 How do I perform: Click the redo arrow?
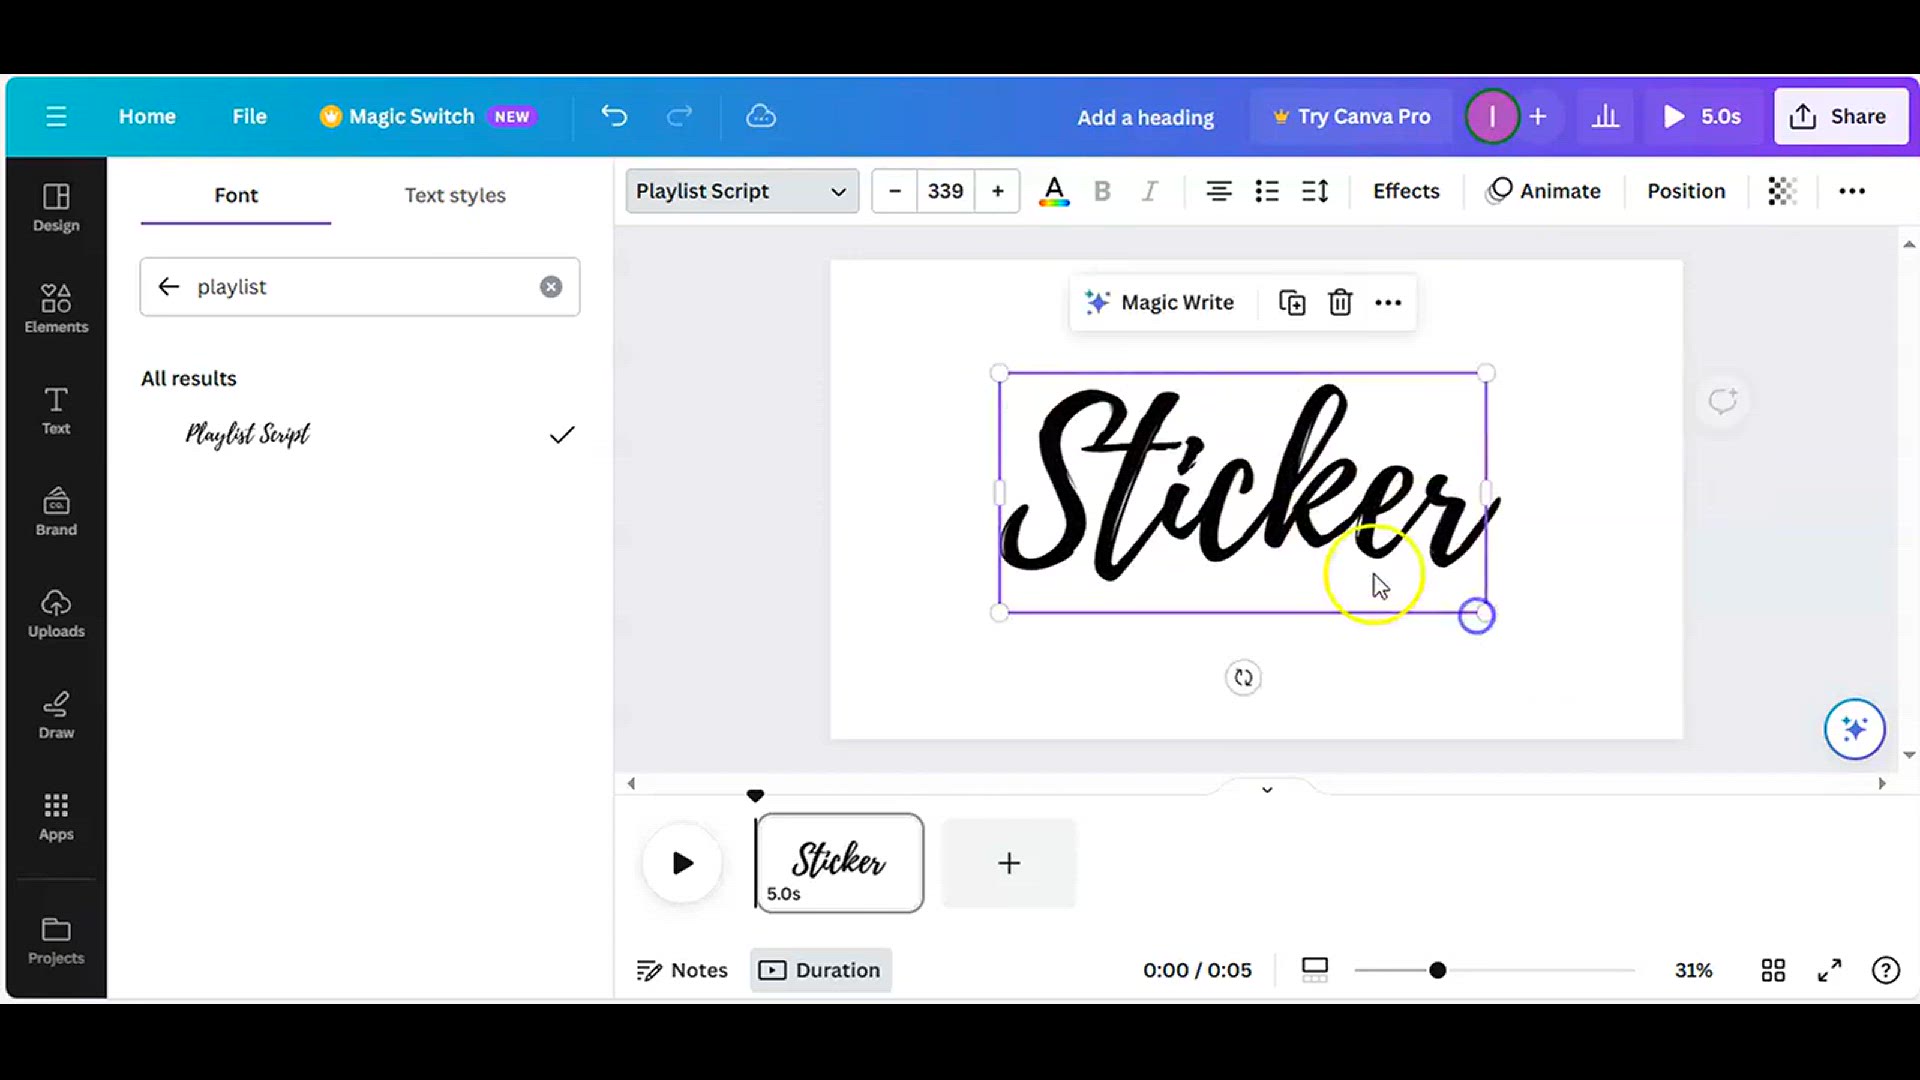680,116
